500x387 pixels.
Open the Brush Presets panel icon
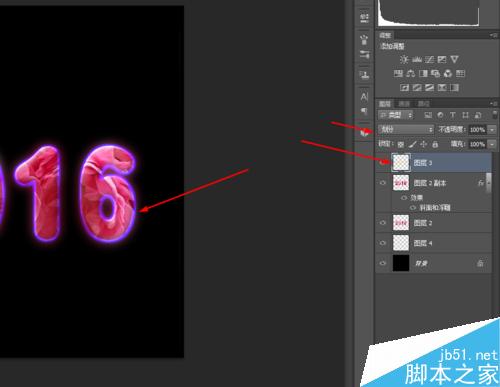click(x=364, y=54)
